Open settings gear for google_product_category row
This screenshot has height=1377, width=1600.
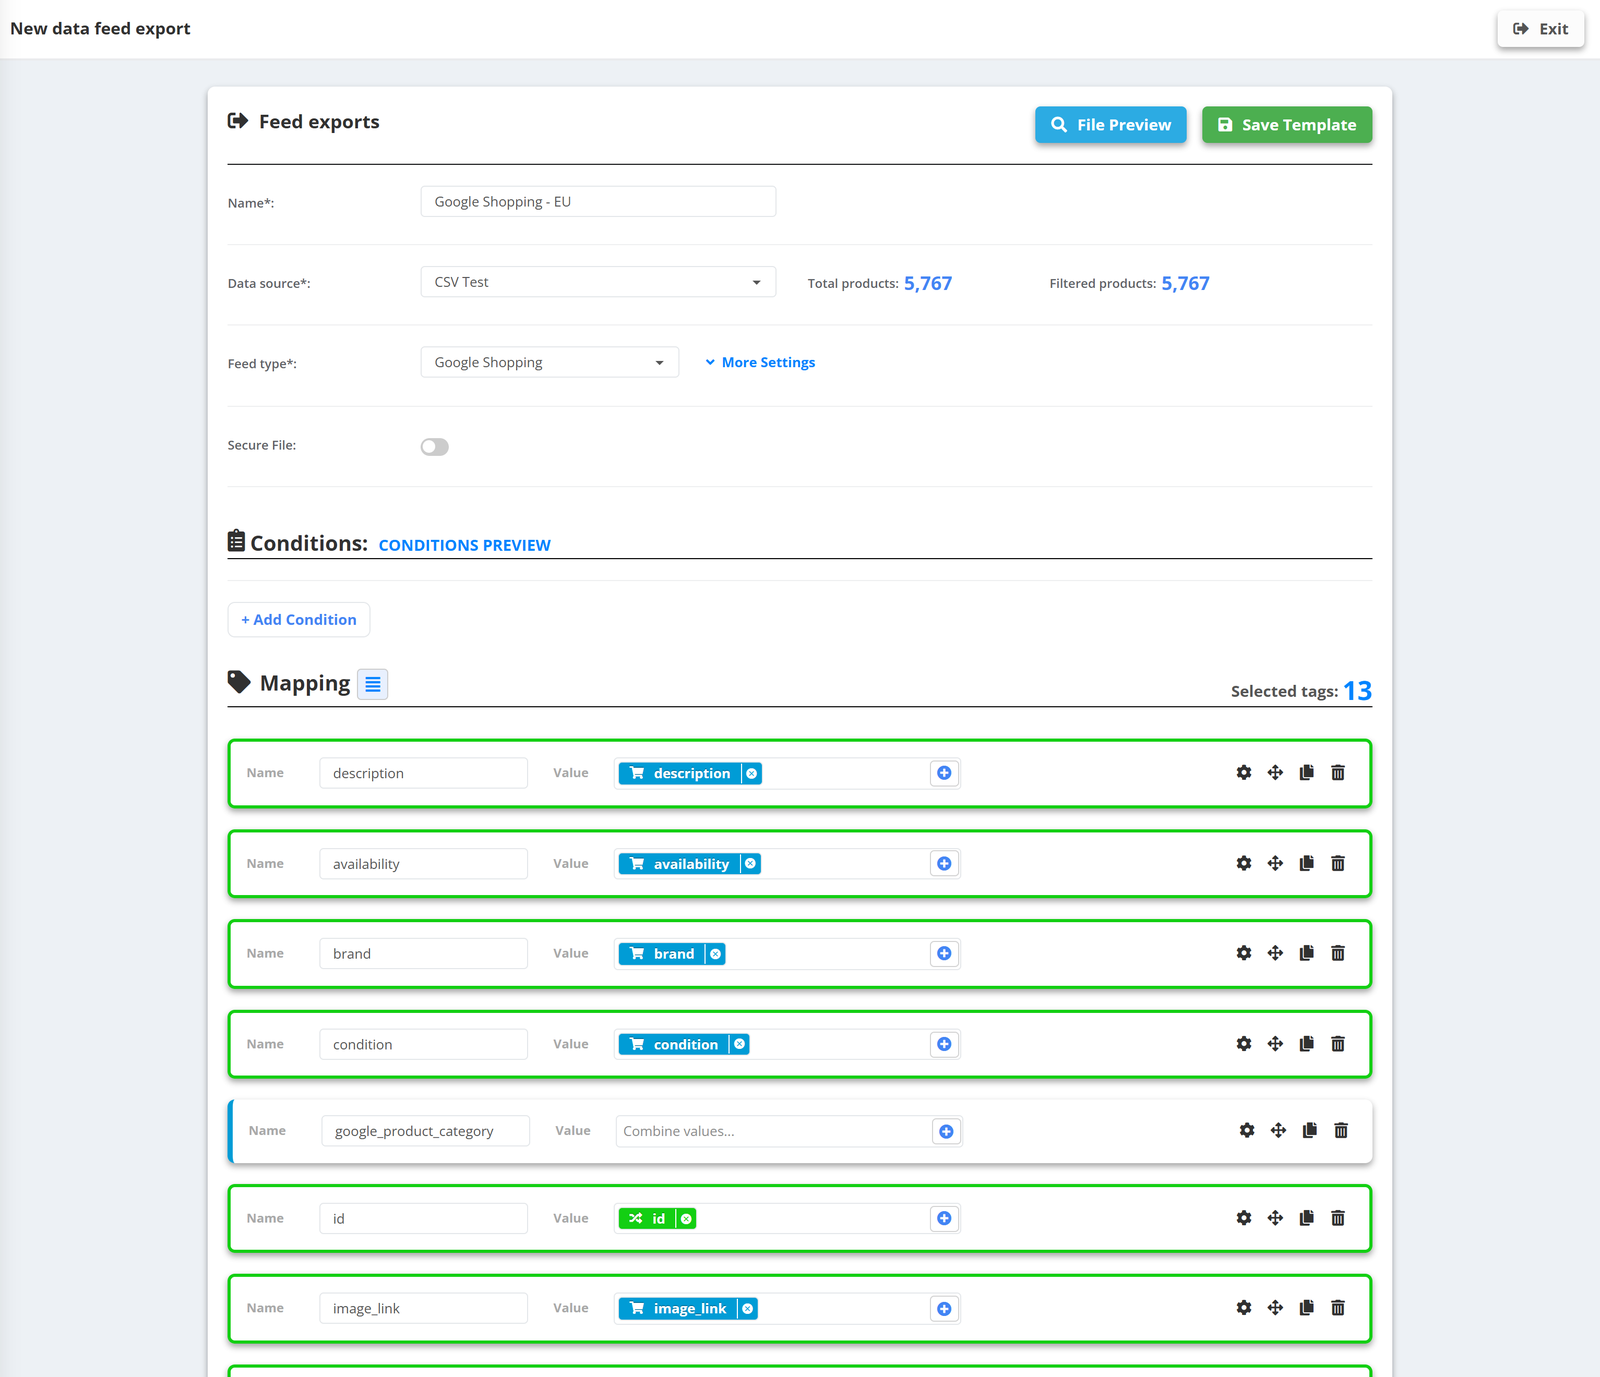(1247, 1131)
